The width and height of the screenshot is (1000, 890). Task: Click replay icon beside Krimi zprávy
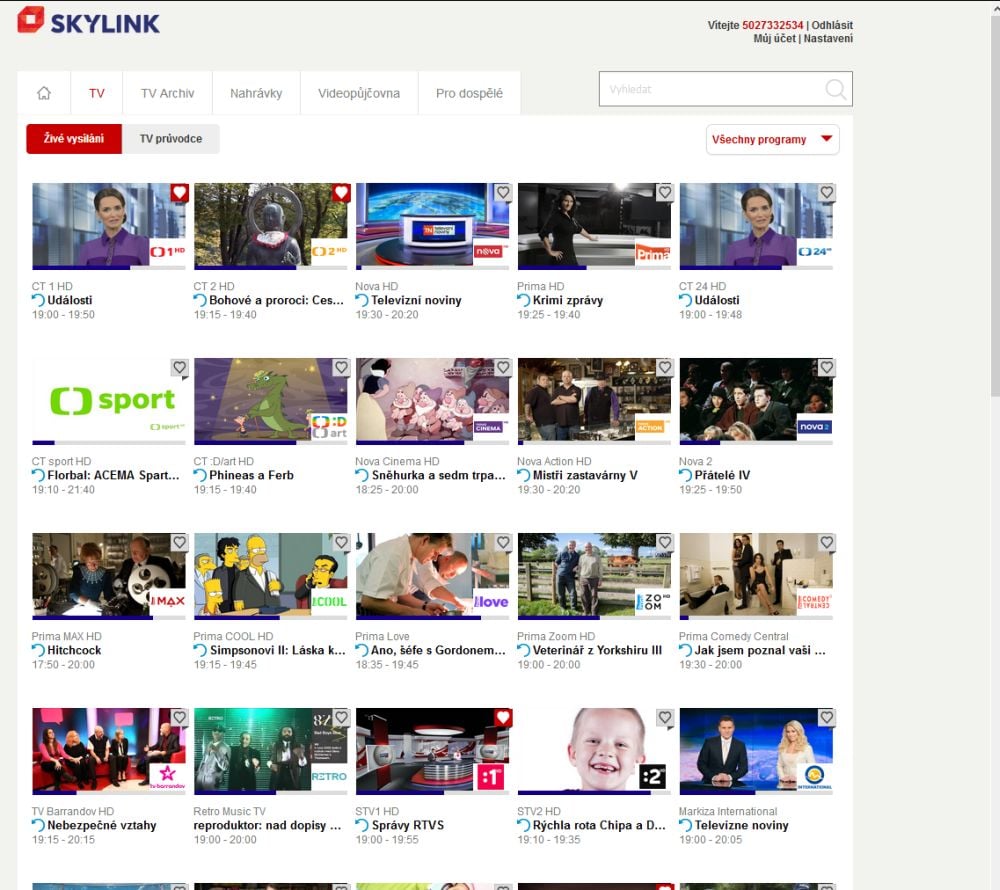pyautogui.click(x=524, y=300)
